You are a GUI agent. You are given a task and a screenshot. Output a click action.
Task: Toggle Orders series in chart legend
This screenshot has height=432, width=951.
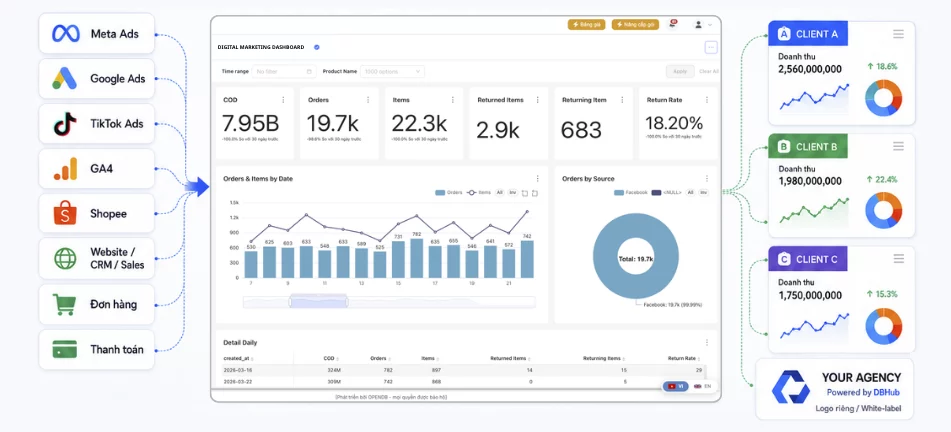tap(449, 192)
